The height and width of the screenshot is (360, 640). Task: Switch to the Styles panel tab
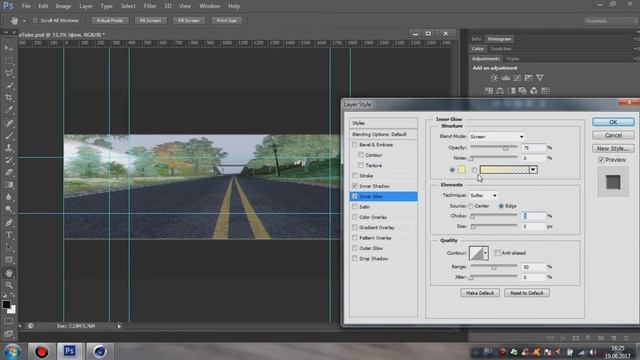513,59
